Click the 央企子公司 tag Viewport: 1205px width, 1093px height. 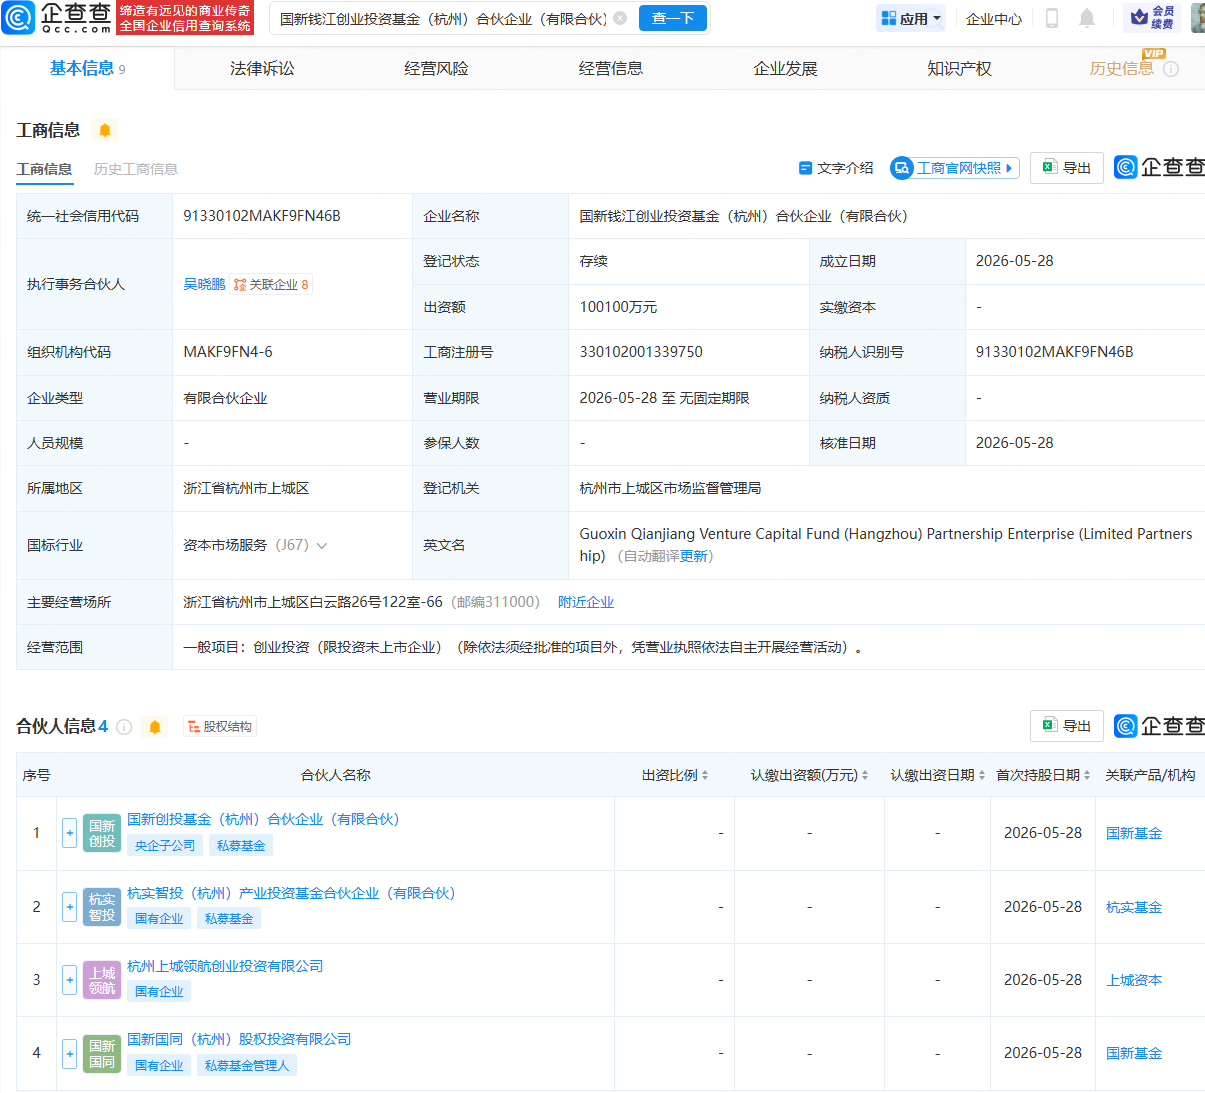(165, 845)
